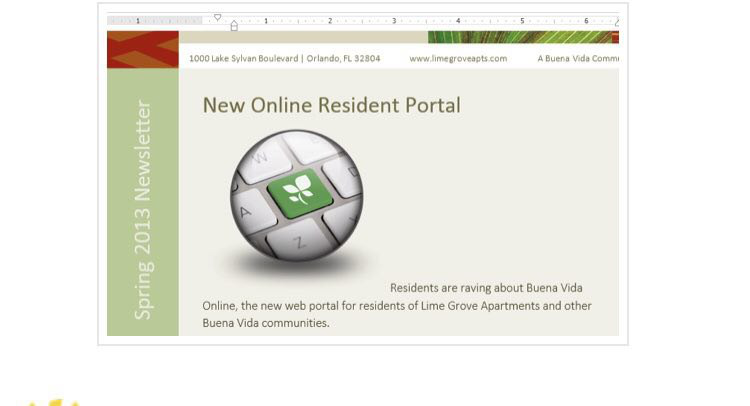Click the A Buena Vida Community text

578,59
